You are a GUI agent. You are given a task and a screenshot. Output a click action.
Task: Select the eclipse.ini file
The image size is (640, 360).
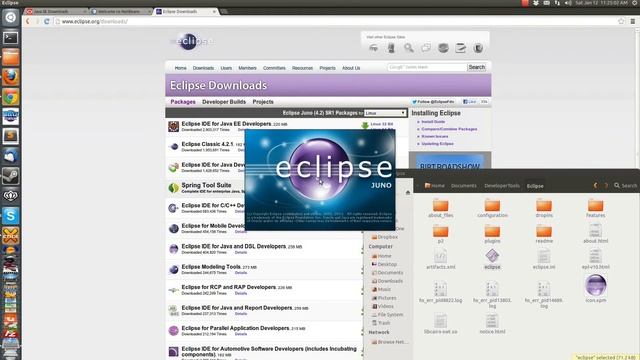(544, 260)
